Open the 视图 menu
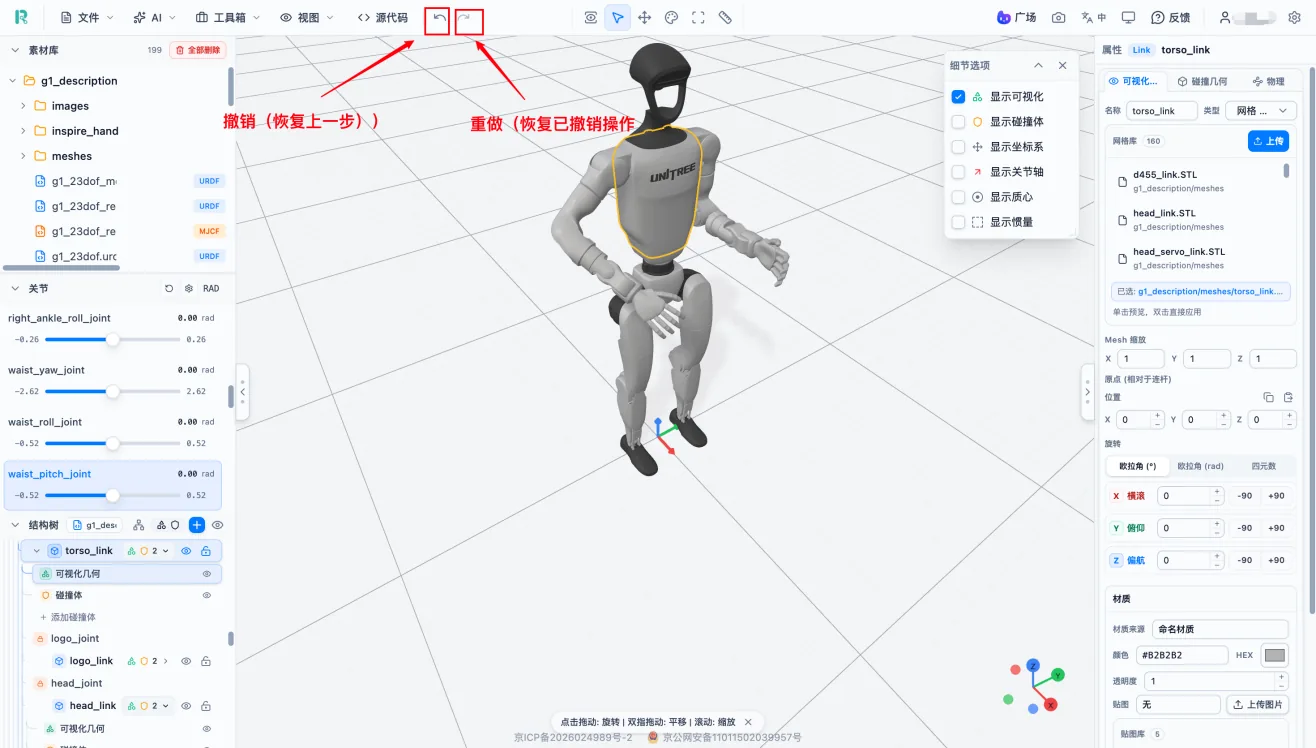 (x=309, y=18)
